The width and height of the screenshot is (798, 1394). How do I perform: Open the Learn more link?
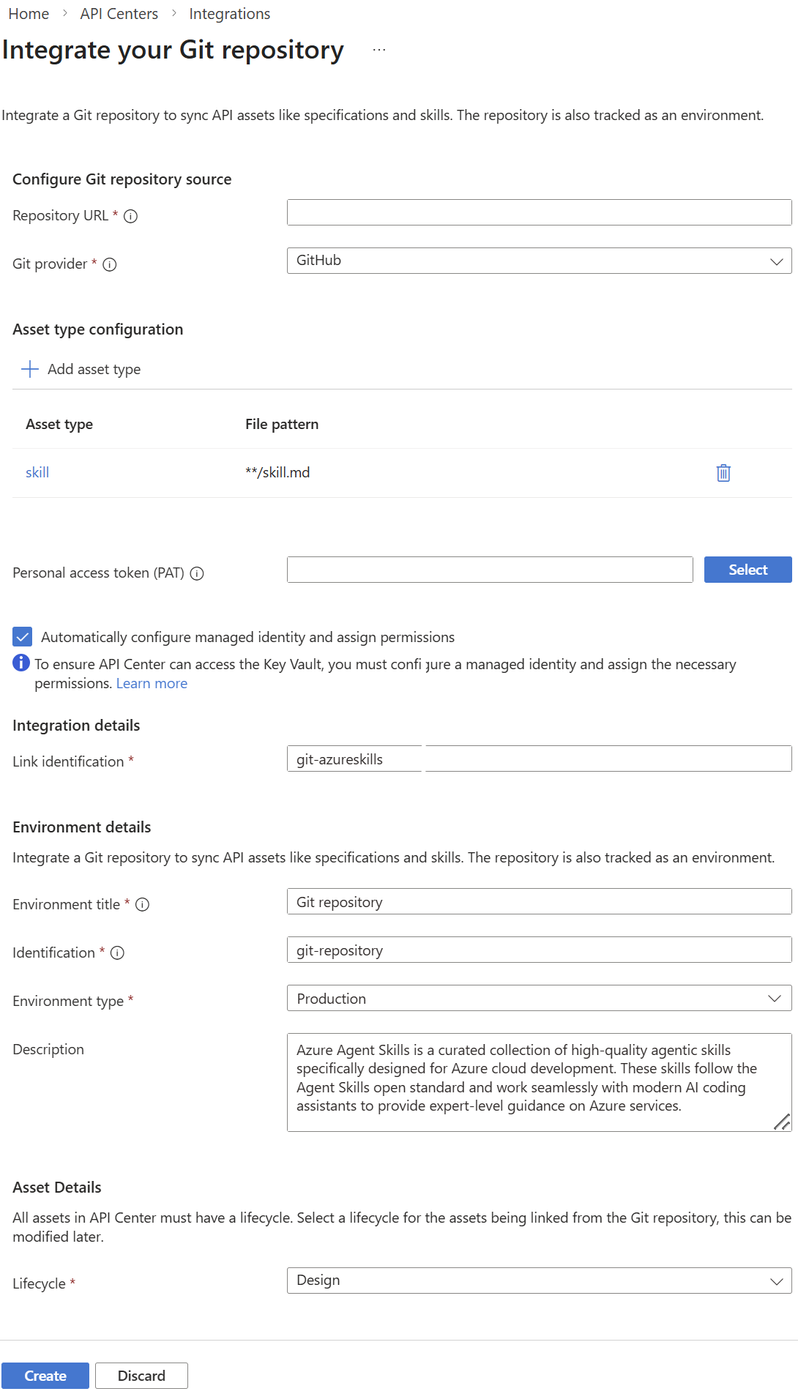pyautogui.click(x=152, y=683)
